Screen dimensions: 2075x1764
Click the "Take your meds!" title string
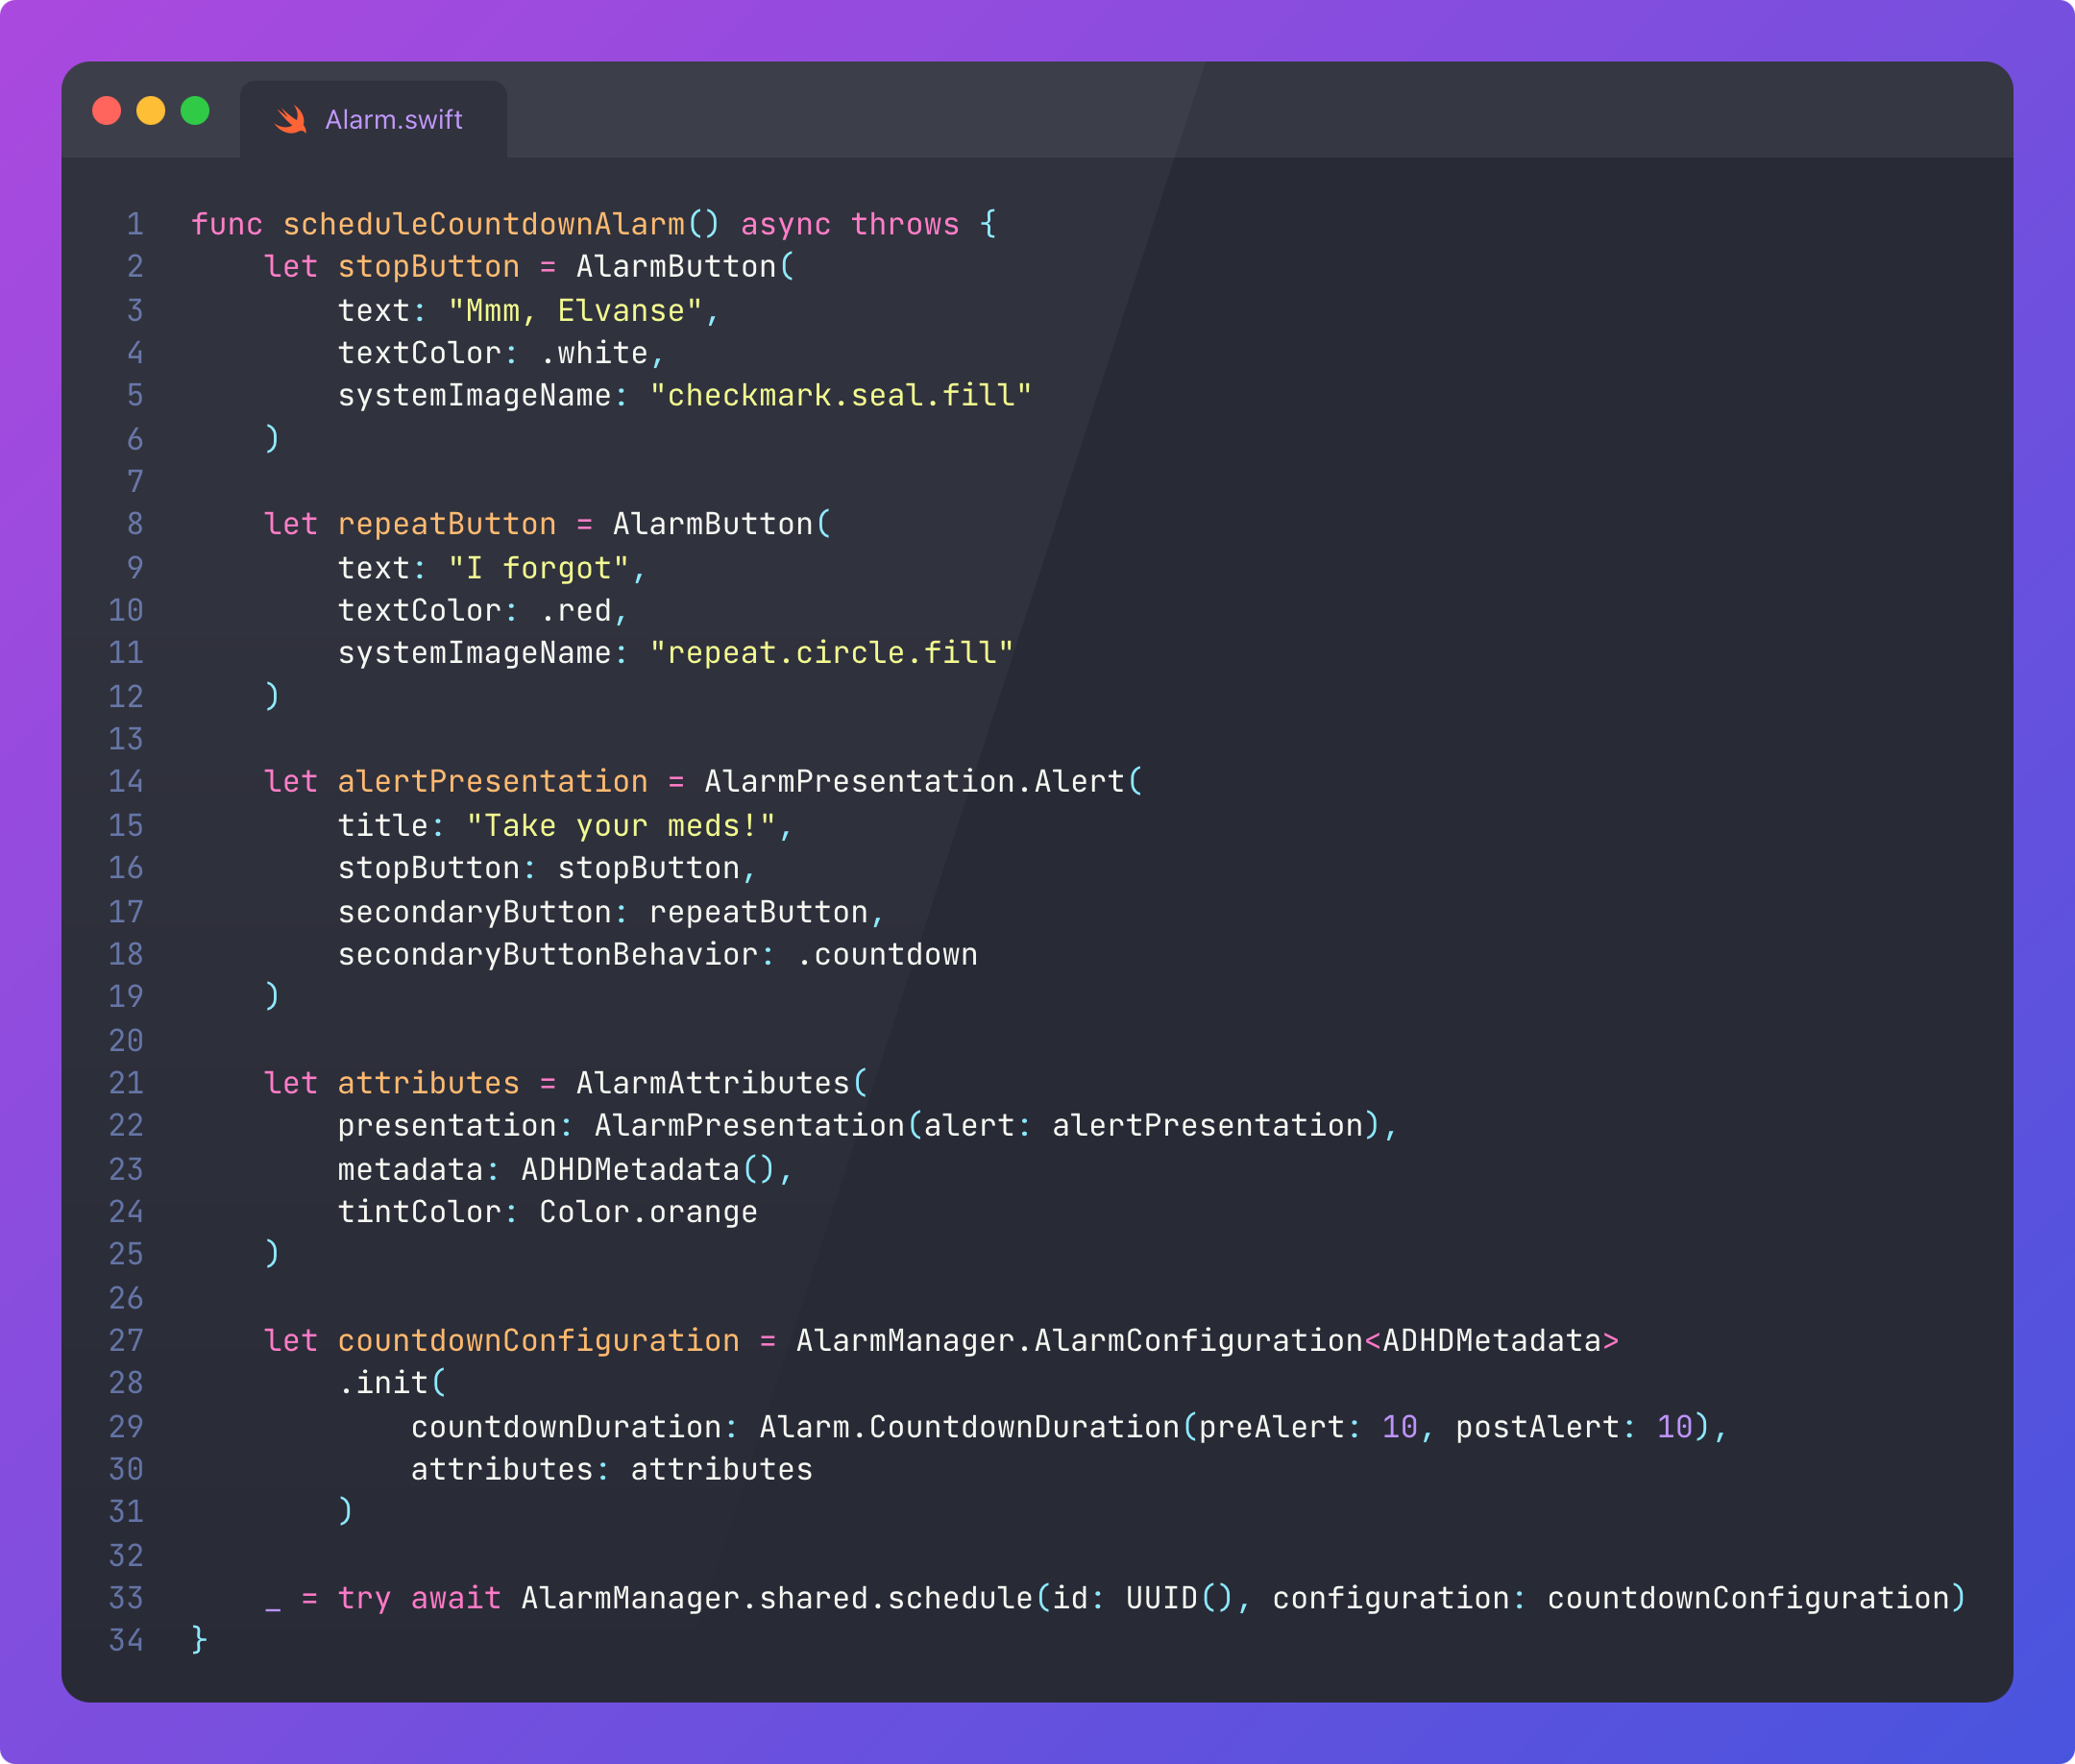pyautogui.click(x=620, y=826)
